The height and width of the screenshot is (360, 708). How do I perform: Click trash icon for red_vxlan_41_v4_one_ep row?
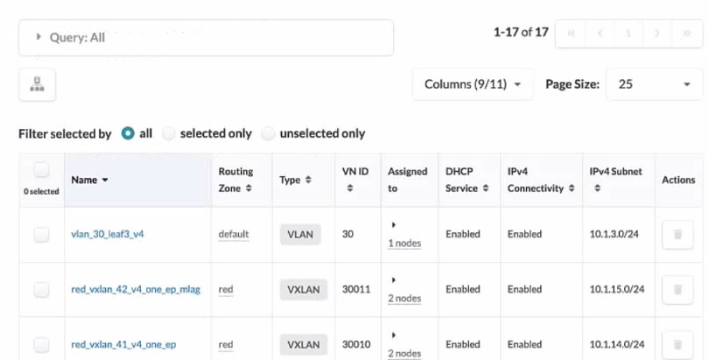[677, 345]
